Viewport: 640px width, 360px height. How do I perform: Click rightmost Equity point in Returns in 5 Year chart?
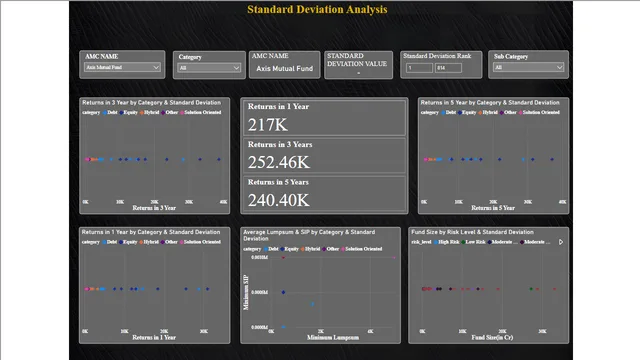[x=552, y=159]
